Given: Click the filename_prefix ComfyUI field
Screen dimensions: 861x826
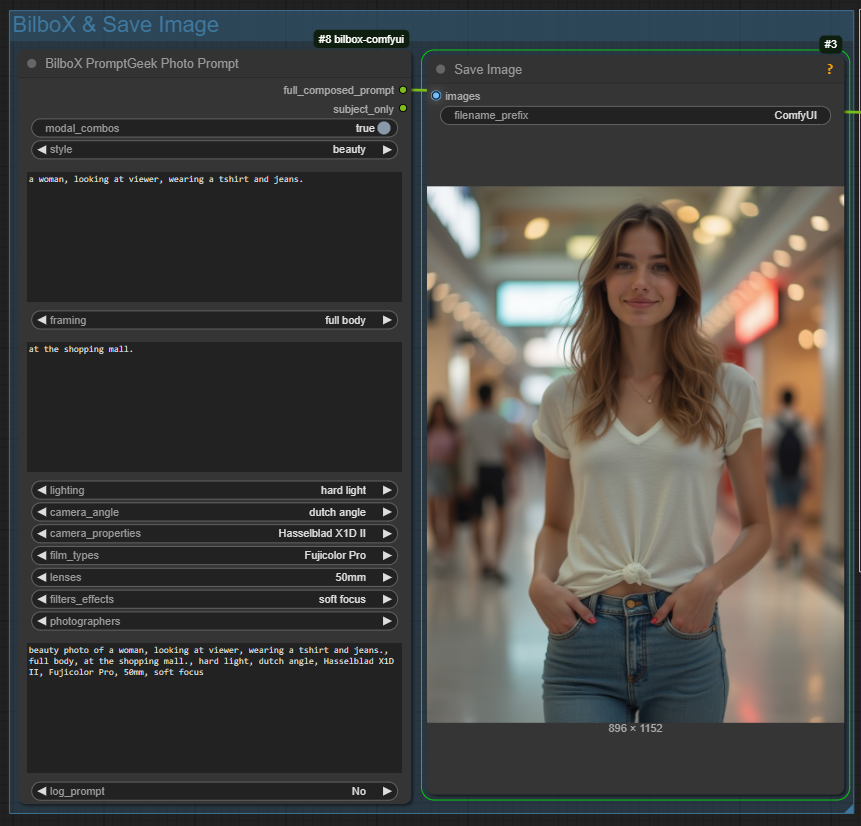Looking at the screenshot, I should [635, 116].
